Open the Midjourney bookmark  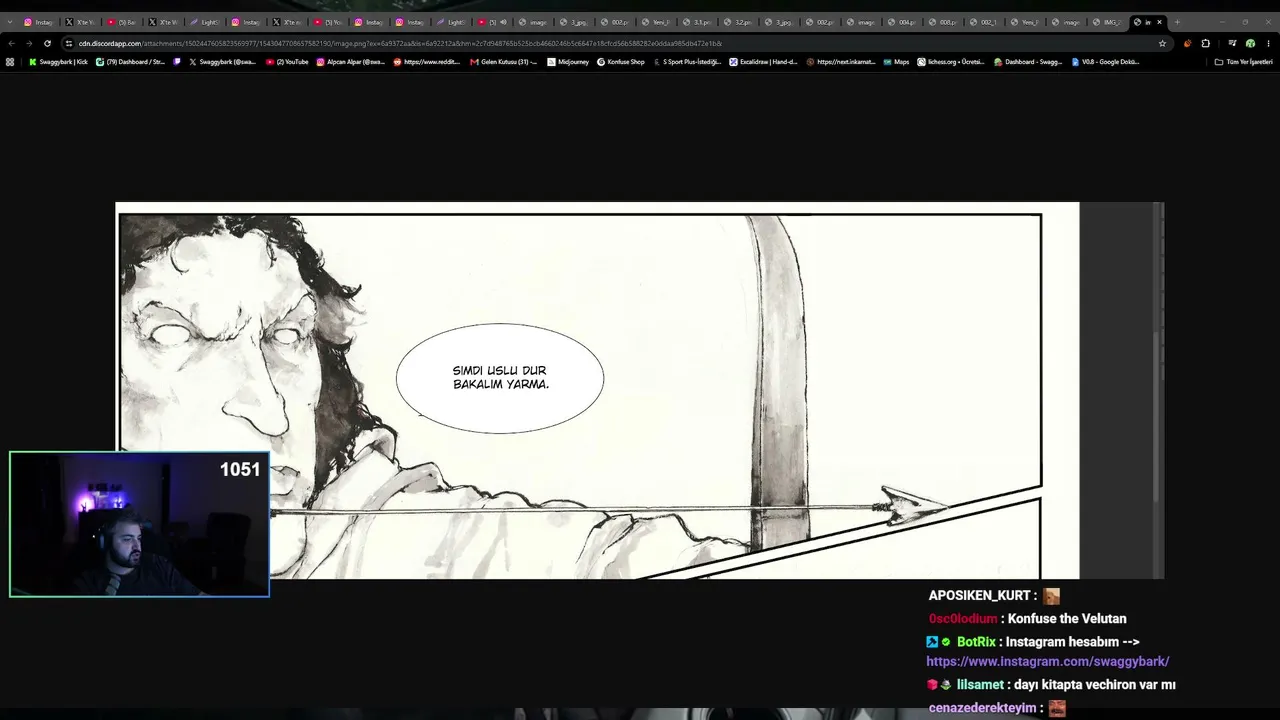[568, 62]
